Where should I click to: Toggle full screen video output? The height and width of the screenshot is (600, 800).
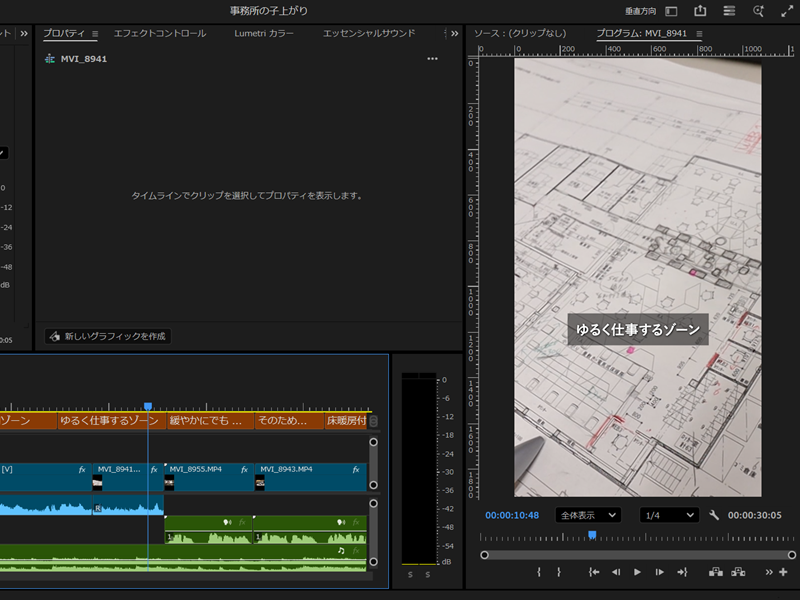pyautogui.click(x=786, y=11)
